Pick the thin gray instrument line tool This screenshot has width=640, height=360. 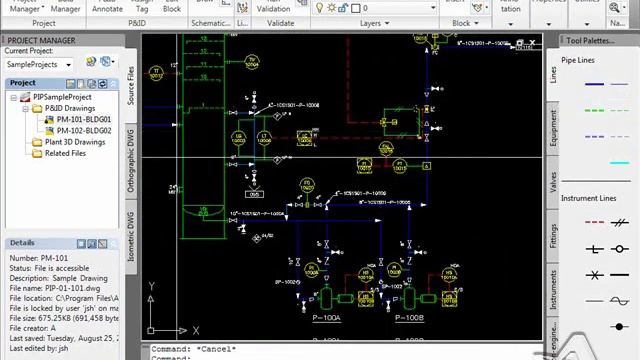coord(594,301)
